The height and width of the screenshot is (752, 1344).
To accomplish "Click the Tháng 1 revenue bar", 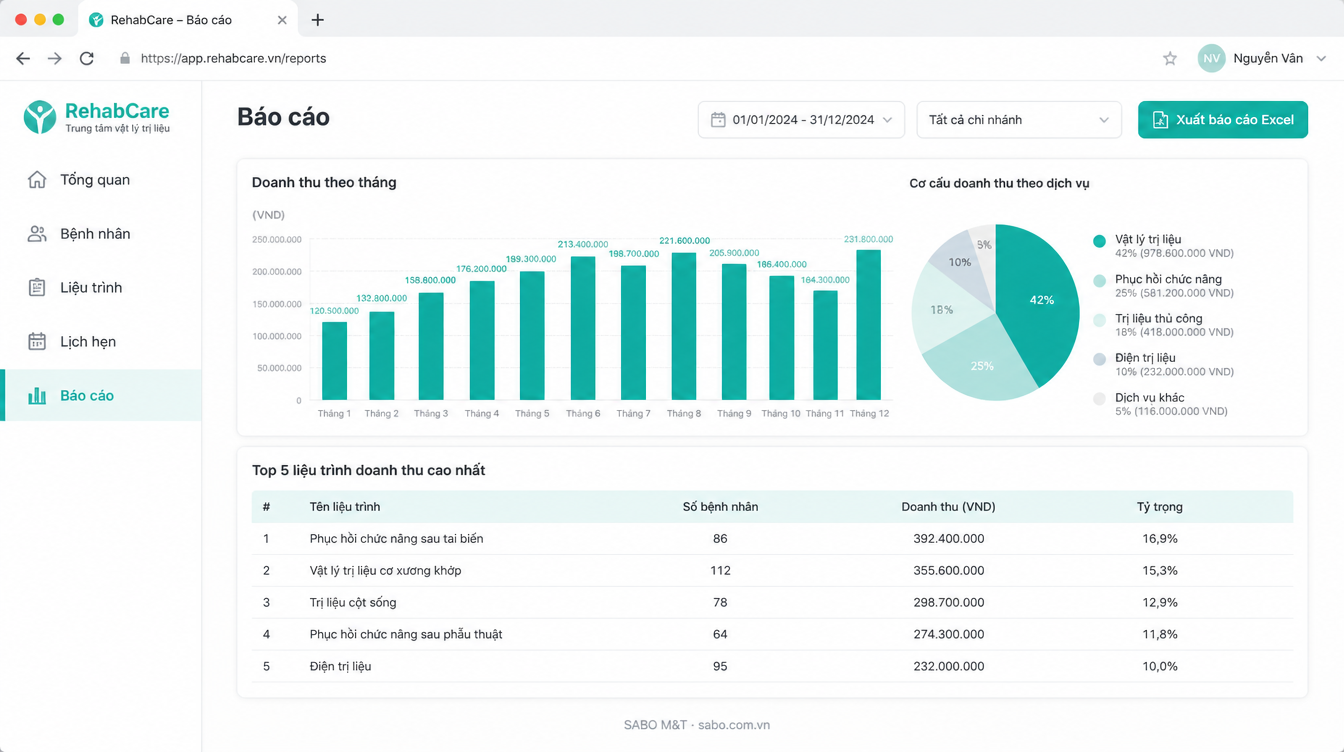I will [x=335, y=361].
